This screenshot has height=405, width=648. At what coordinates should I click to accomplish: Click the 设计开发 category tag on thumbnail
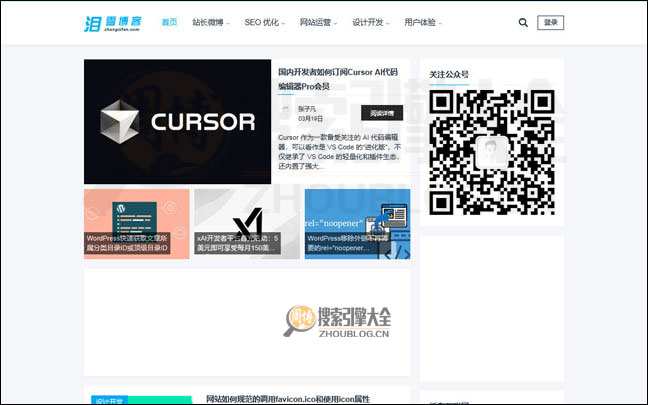point(109,401)
